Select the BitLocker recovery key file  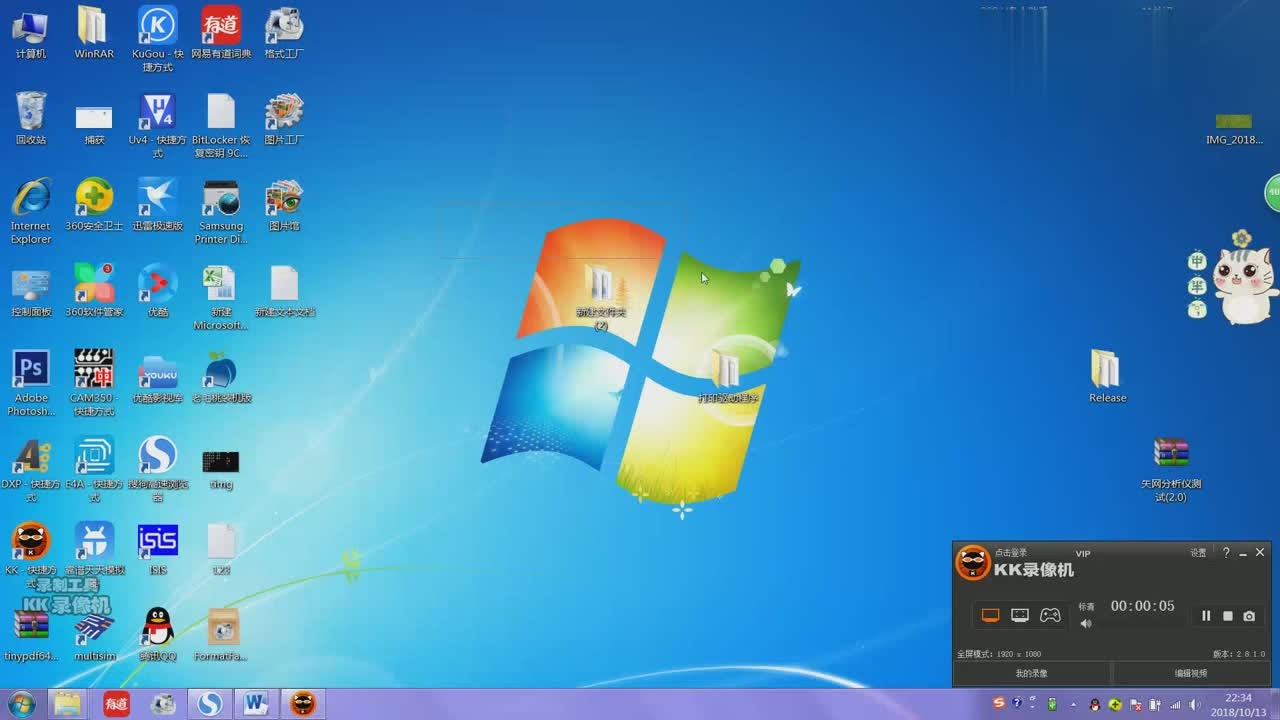221,126
